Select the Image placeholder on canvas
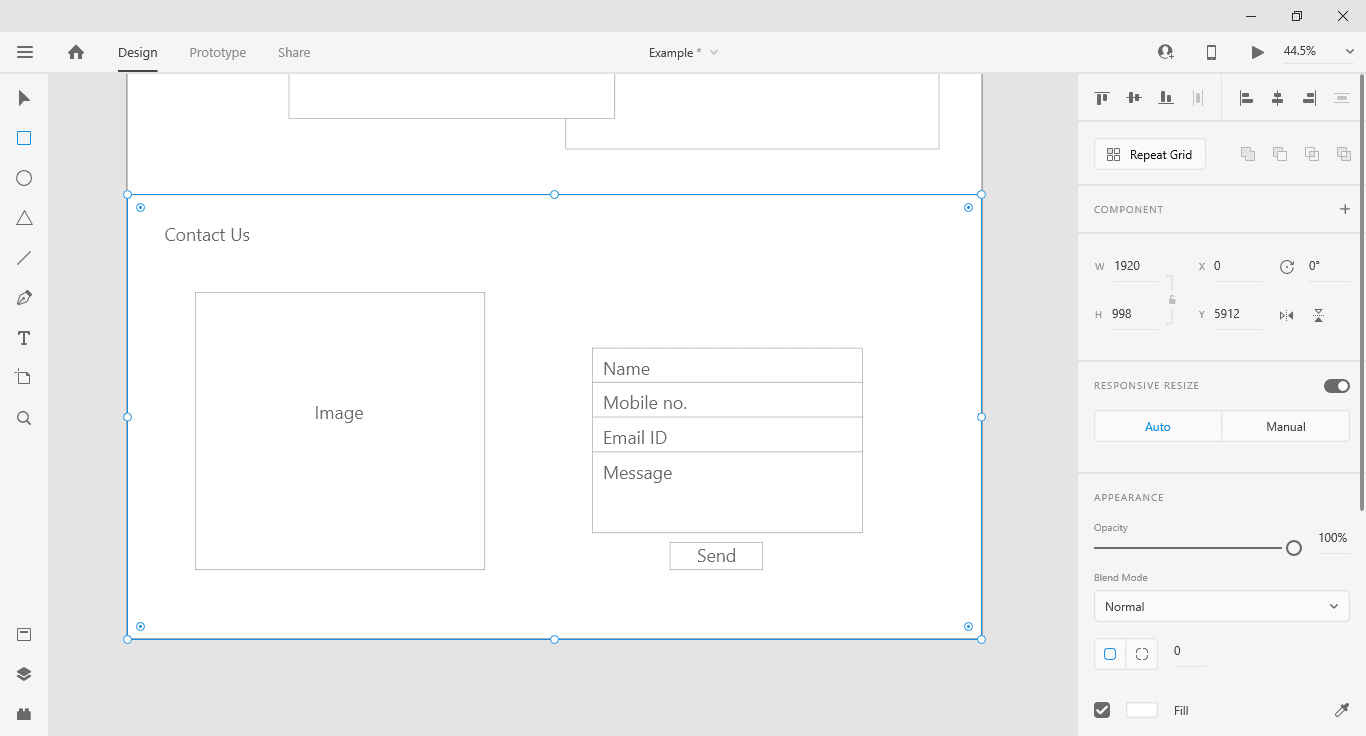 tap(340, 431)
